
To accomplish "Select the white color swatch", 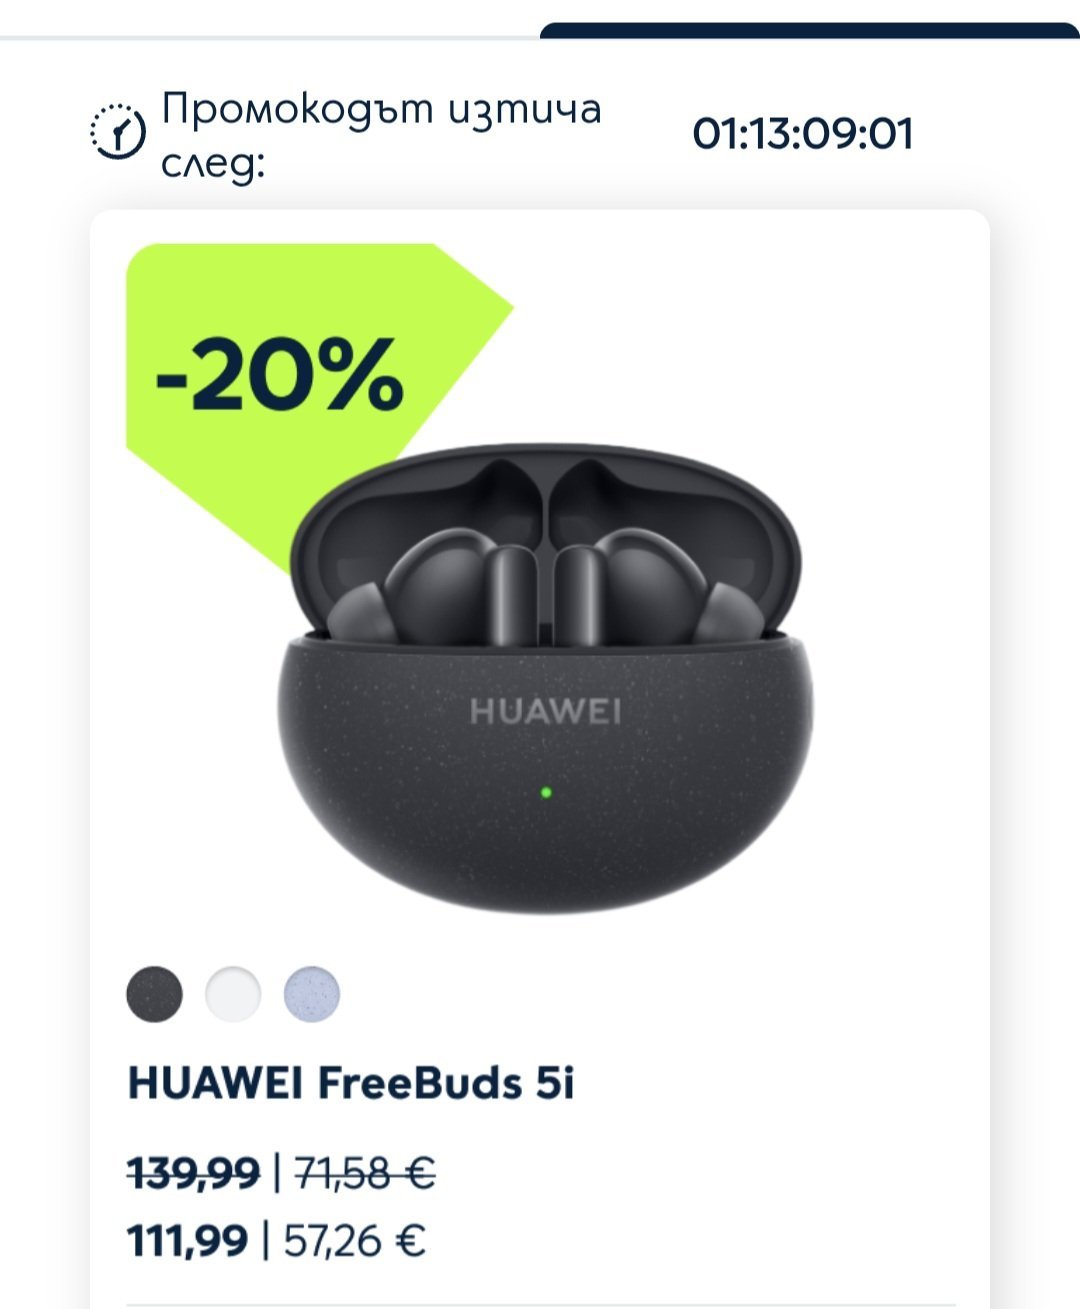I will coord(233,994).
